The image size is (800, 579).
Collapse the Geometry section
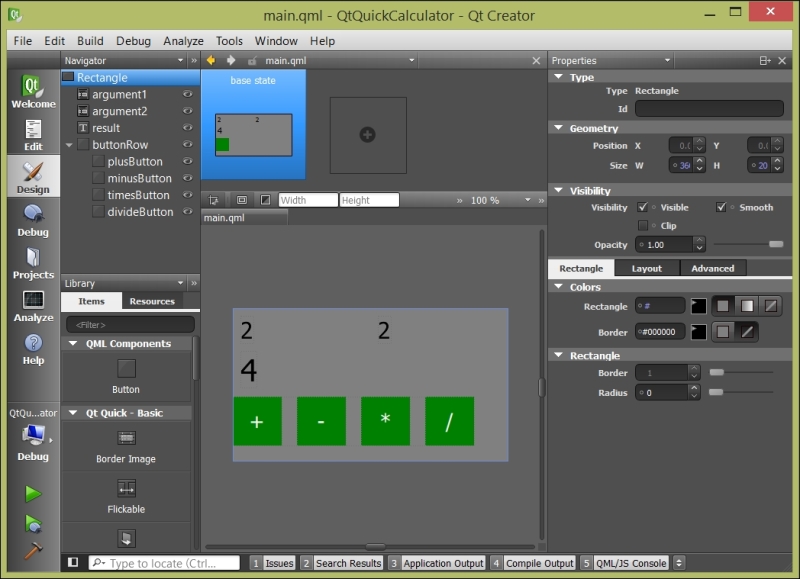557,128
